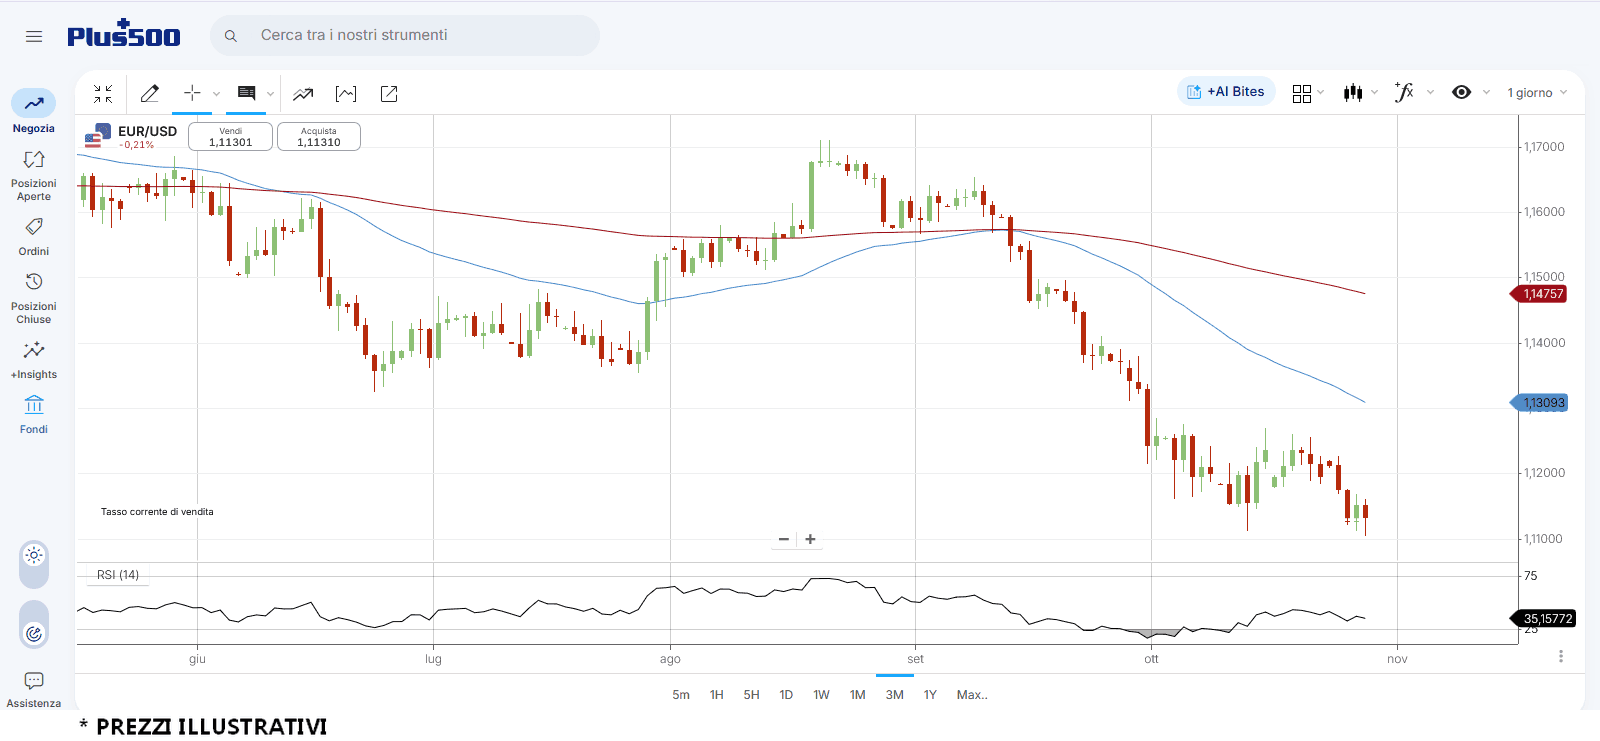1600x741 pixels.
Task: Open the three-dot chart options menu
Action: [x=1560, y=656]
